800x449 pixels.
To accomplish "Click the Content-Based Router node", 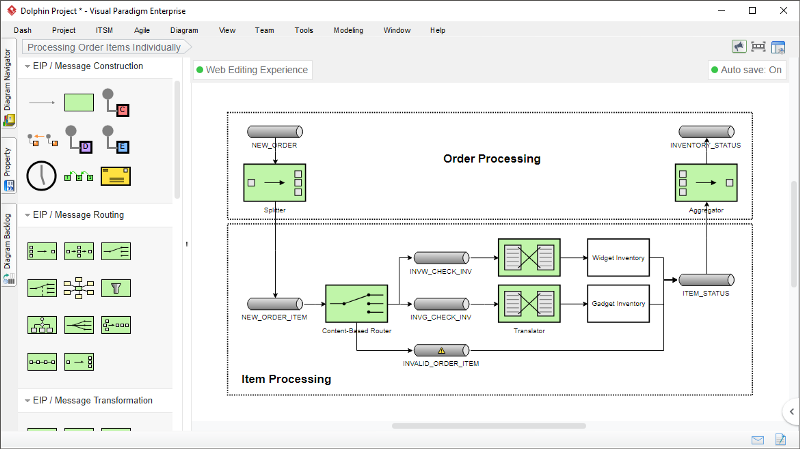I will pos(356,302).
